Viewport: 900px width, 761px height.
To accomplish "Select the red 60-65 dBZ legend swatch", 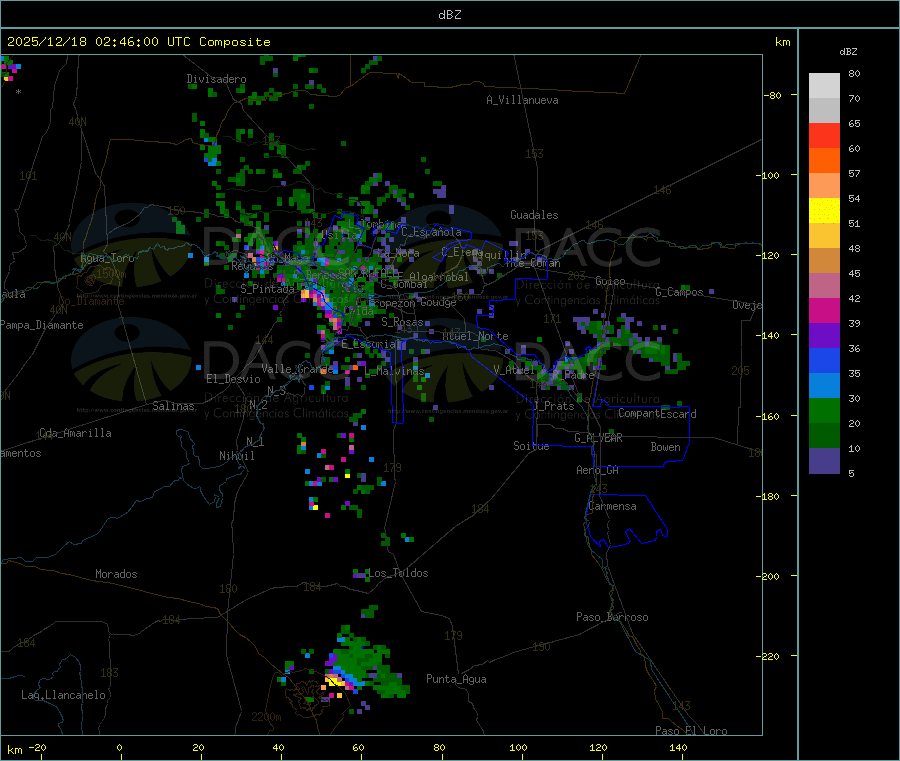I will [824, 135].
